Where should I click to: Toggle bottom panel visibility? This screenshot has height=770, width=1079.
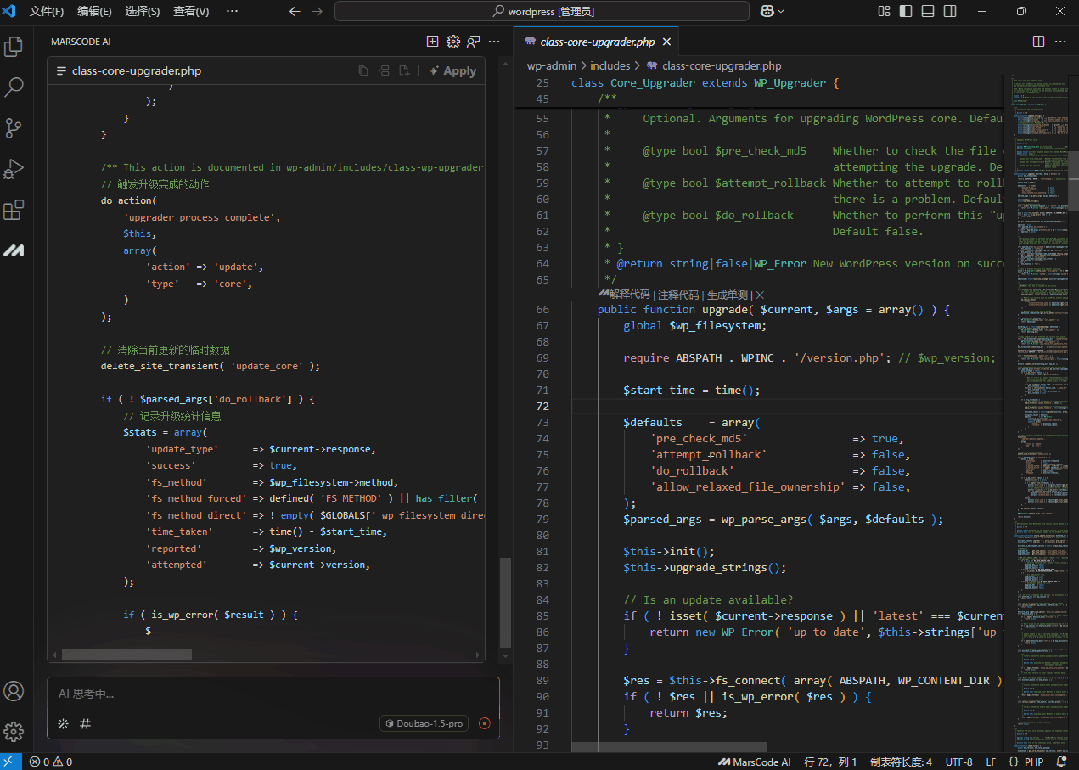[x=928, y=11]
